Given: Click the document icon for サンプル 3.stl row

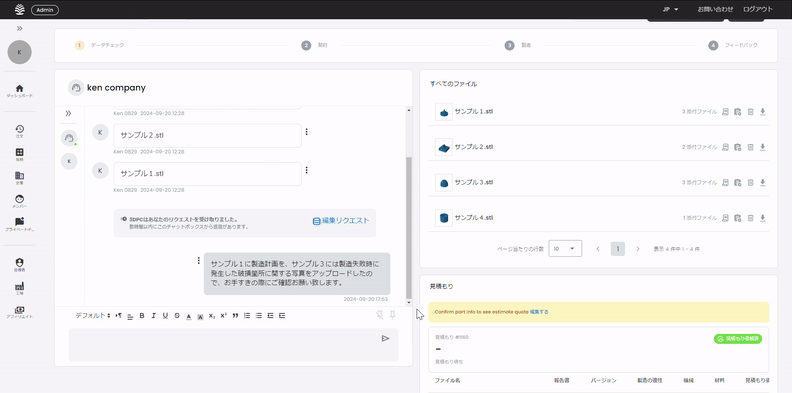Looking at the screenshot, I should [x=725, y=182].
